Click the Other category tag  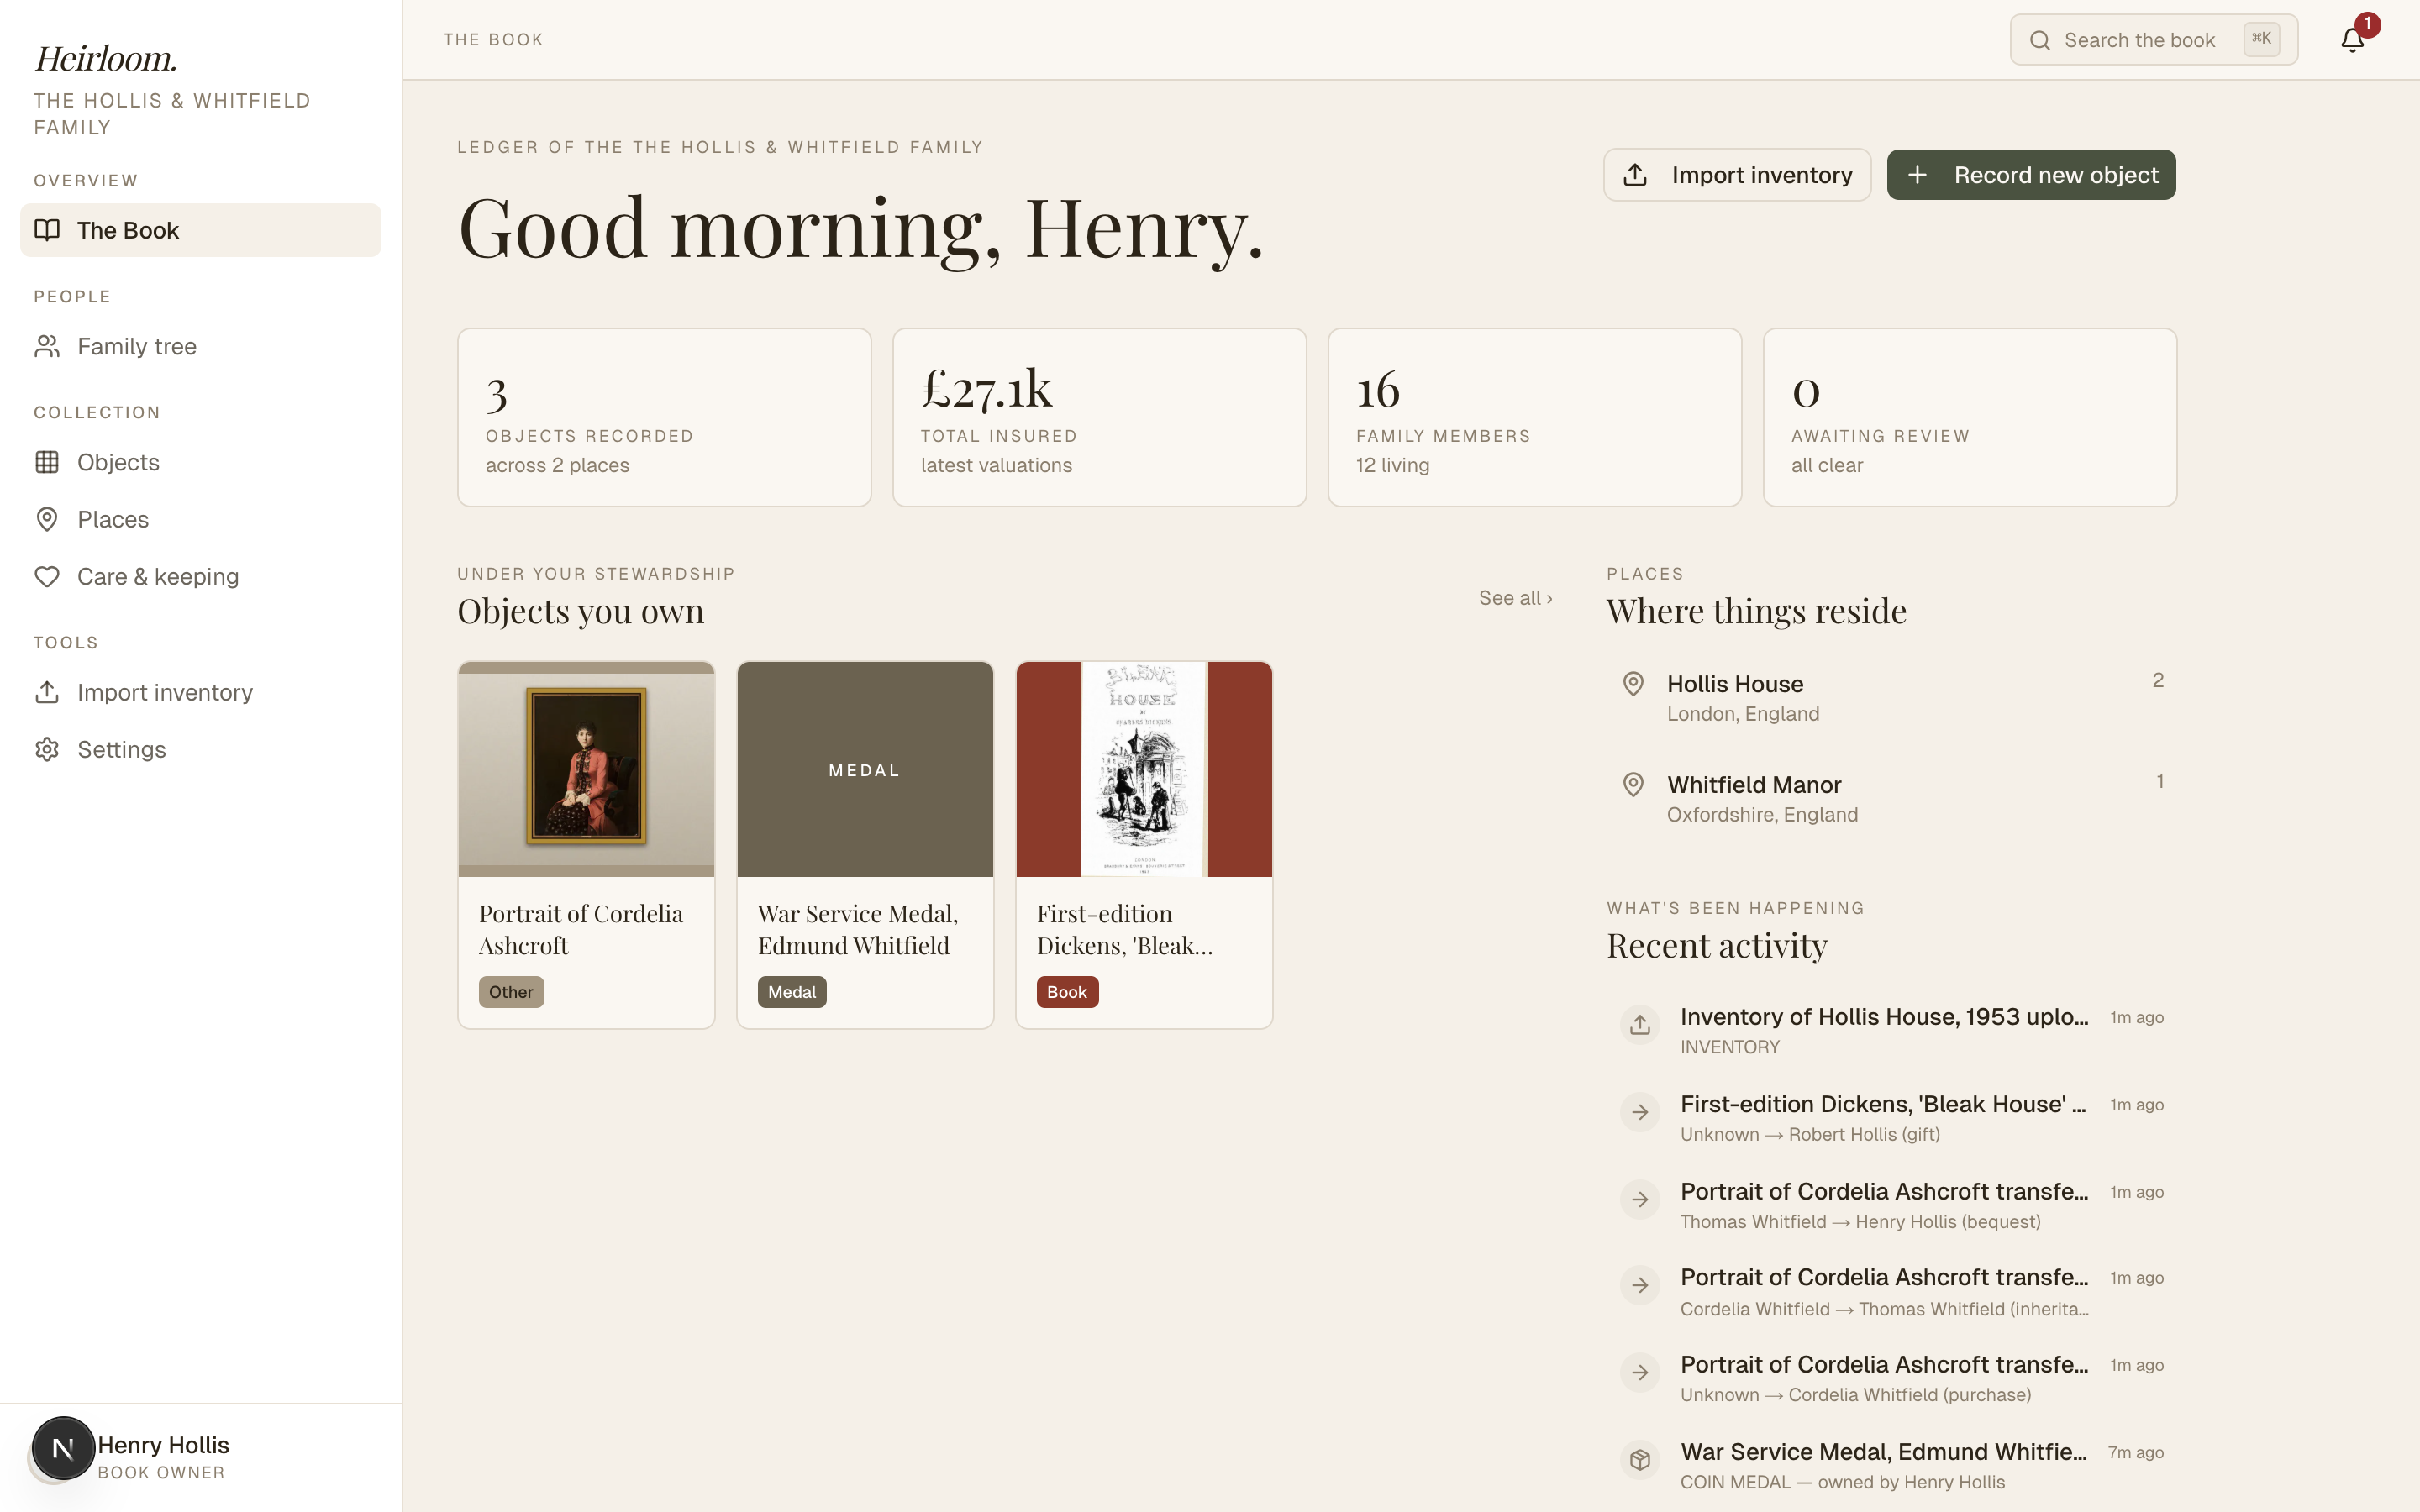[x=511, y=992]
